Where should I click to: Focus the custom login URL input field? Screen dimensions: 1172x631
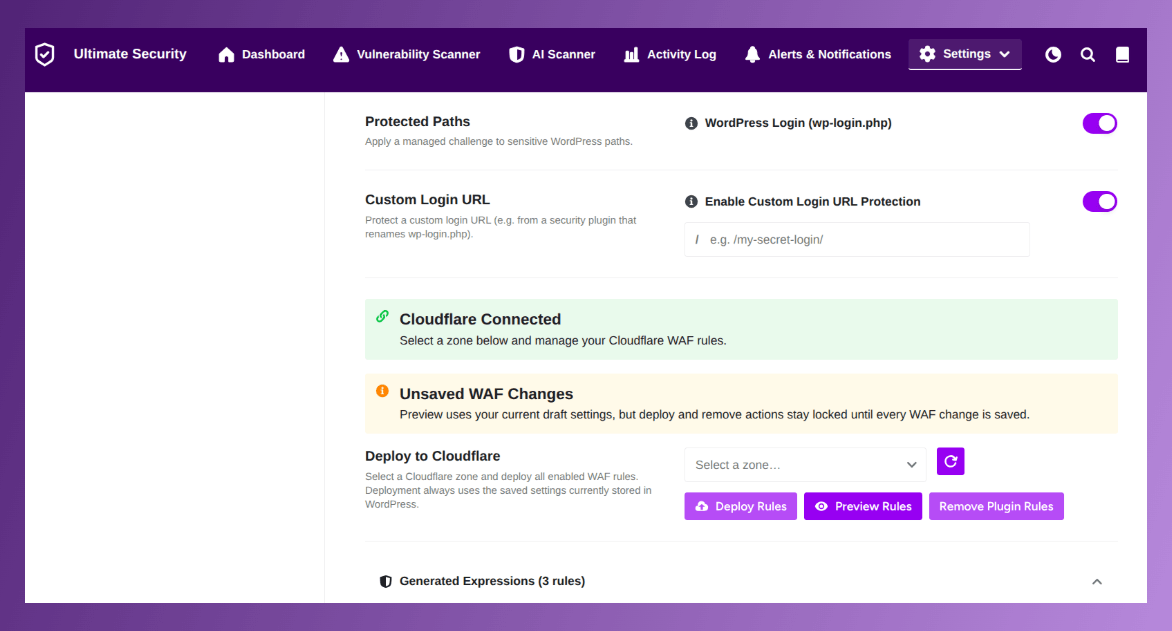[857, 240]
